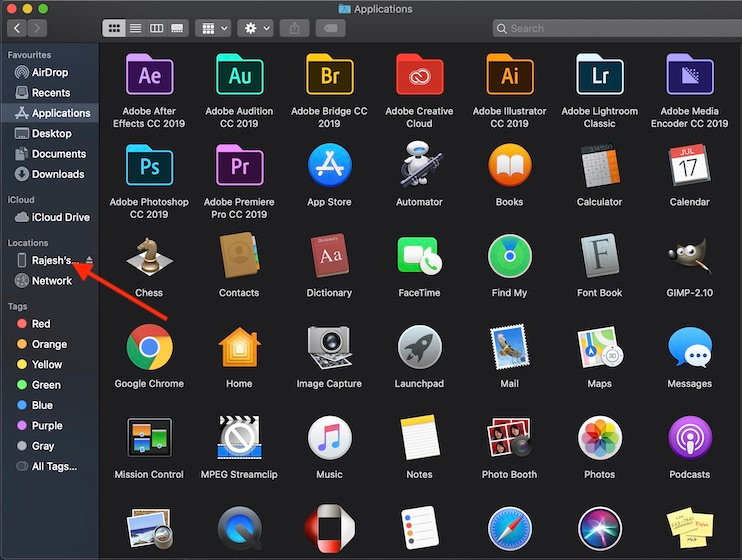Open the group-by arrangement dropdown
The width and height of the screenshot is (742, 560).
tap(214, 29)
